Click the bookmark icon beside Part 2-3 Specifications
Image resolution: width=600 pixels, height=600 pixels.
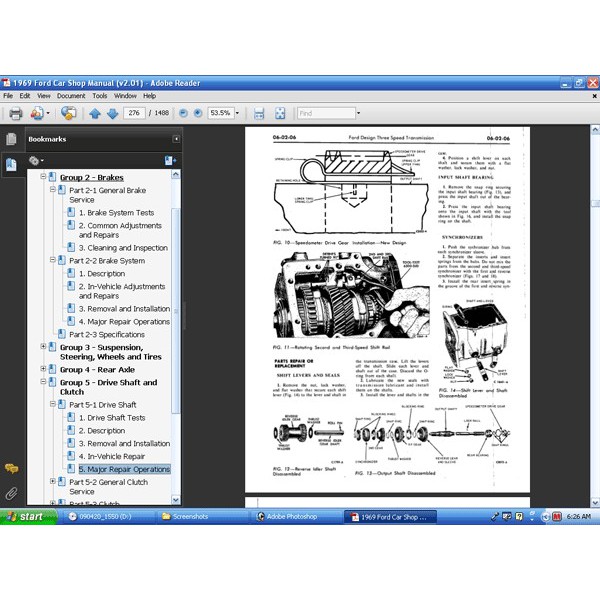click(62, 334)
